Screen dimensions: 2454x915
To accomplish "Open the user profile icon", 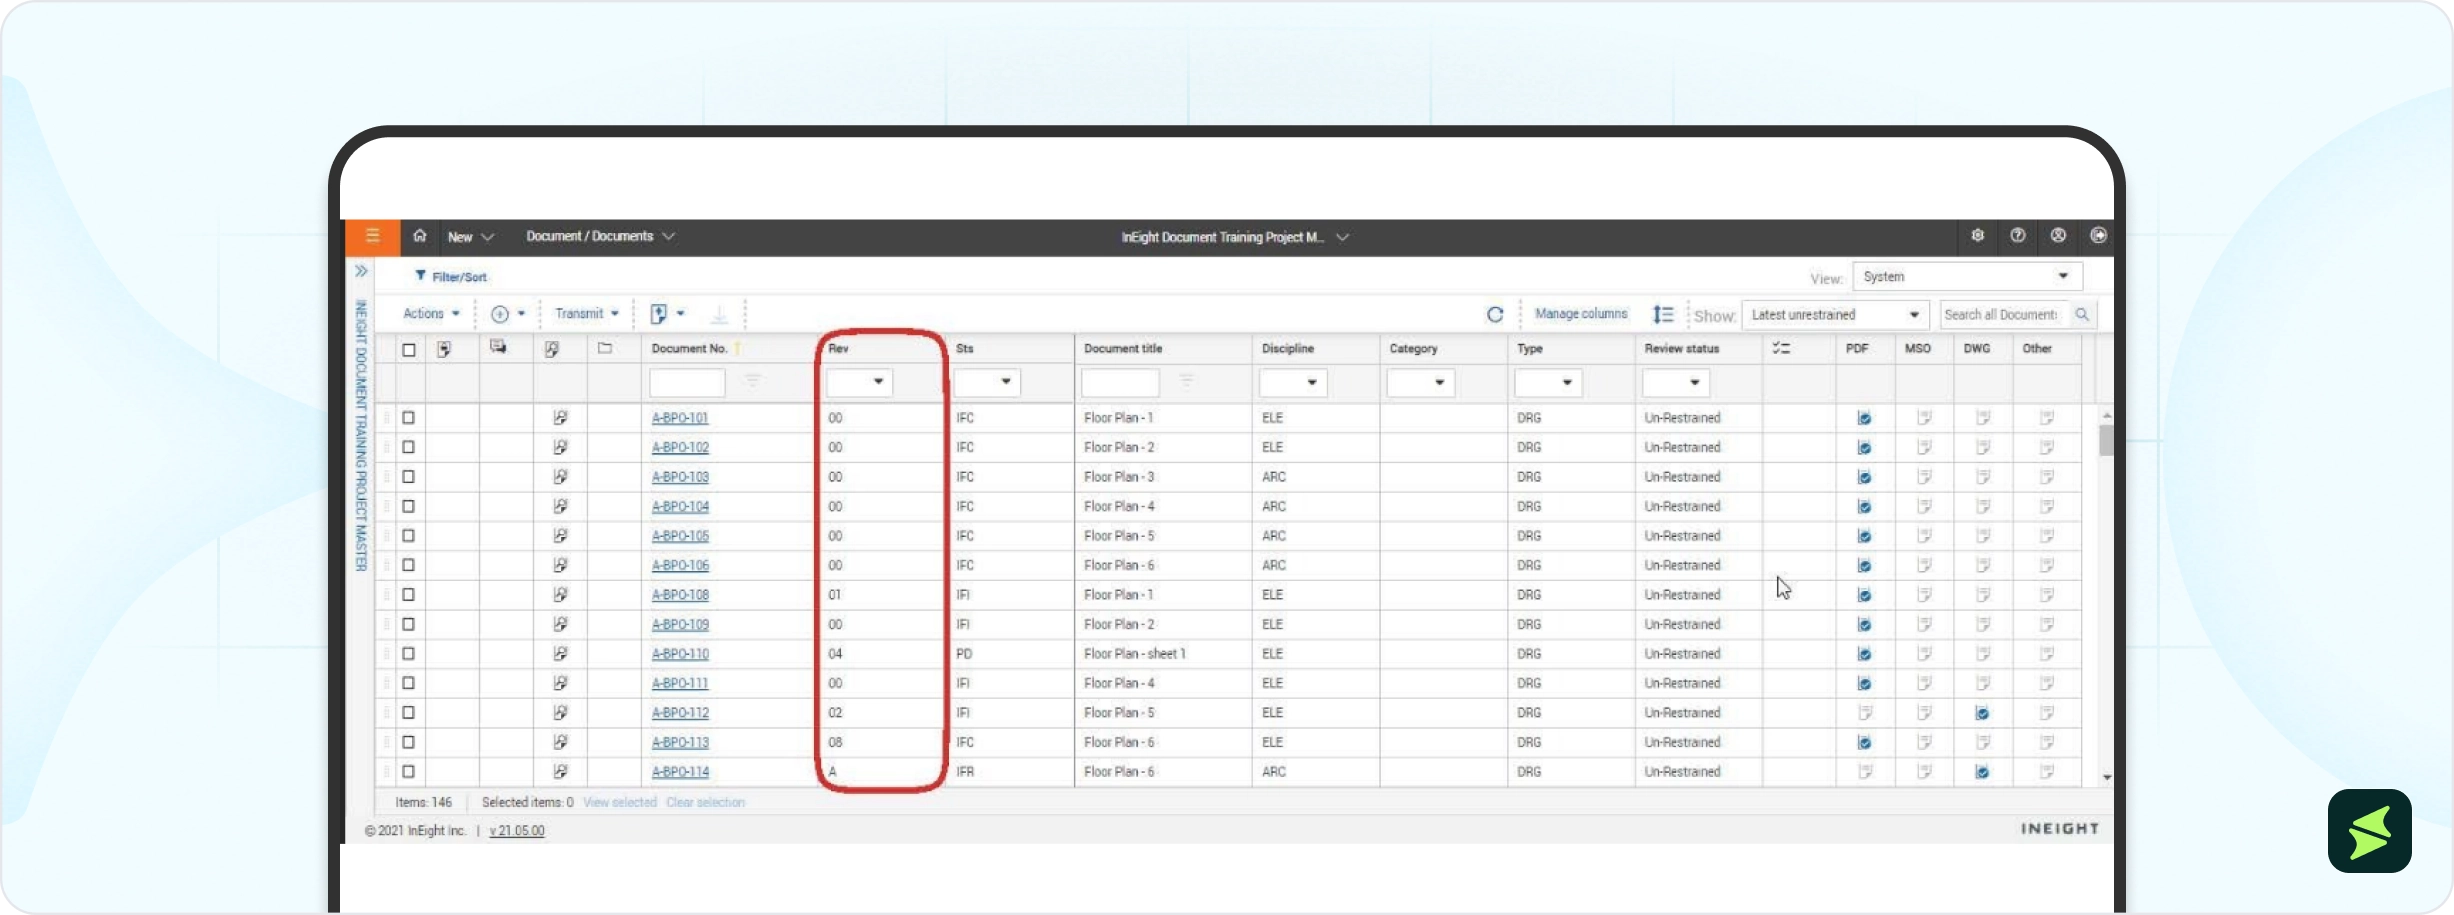I will [2058, 235].
